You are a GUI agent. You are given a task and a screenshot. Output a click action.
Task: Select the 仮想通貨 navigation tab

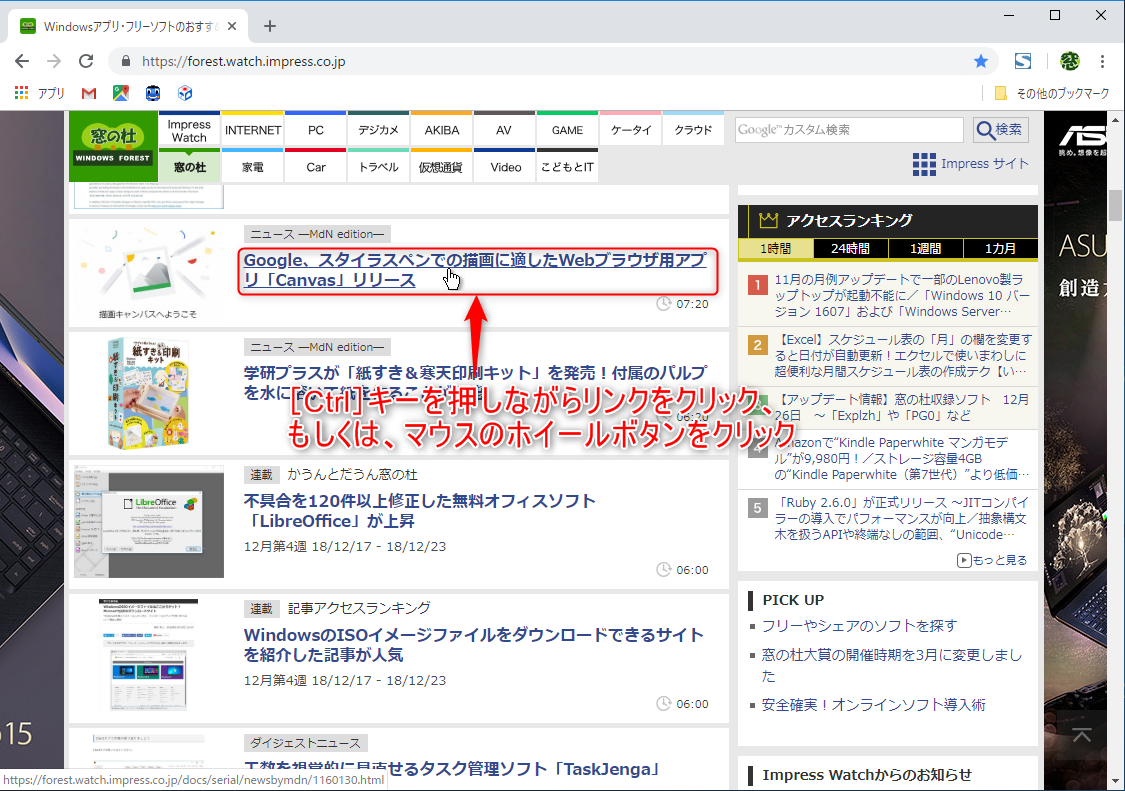click(441, 167)
